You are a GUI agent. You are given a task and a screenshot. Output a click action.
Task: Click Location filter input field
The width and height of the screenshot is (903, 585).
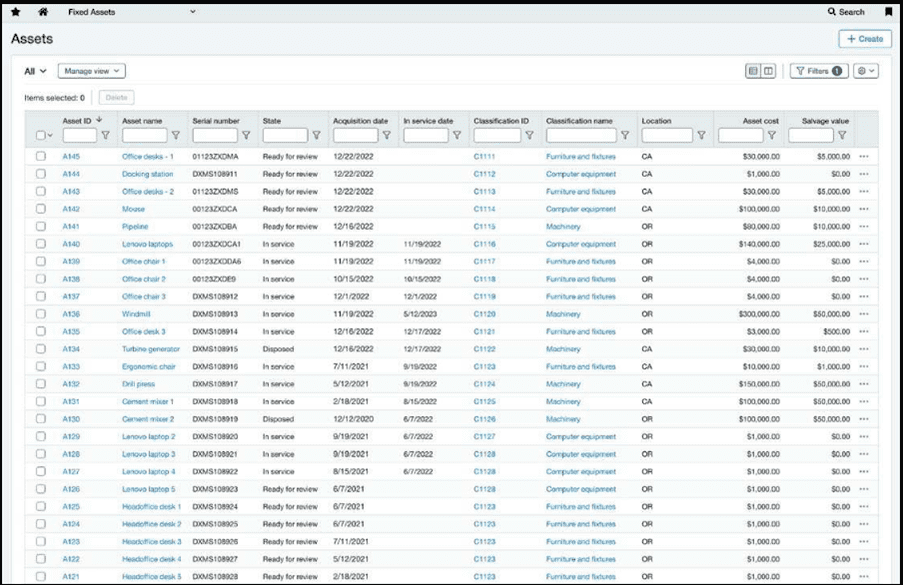667,135
